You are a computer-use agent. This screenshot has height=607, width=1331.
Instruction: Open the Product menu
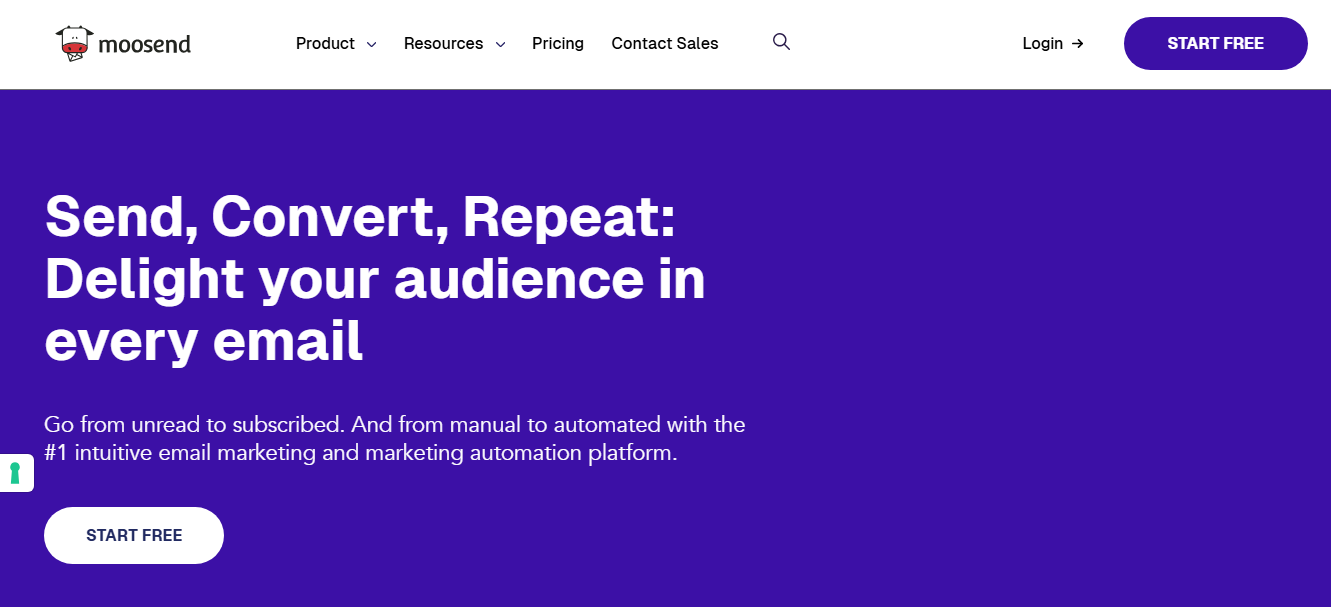coord(325,44)
